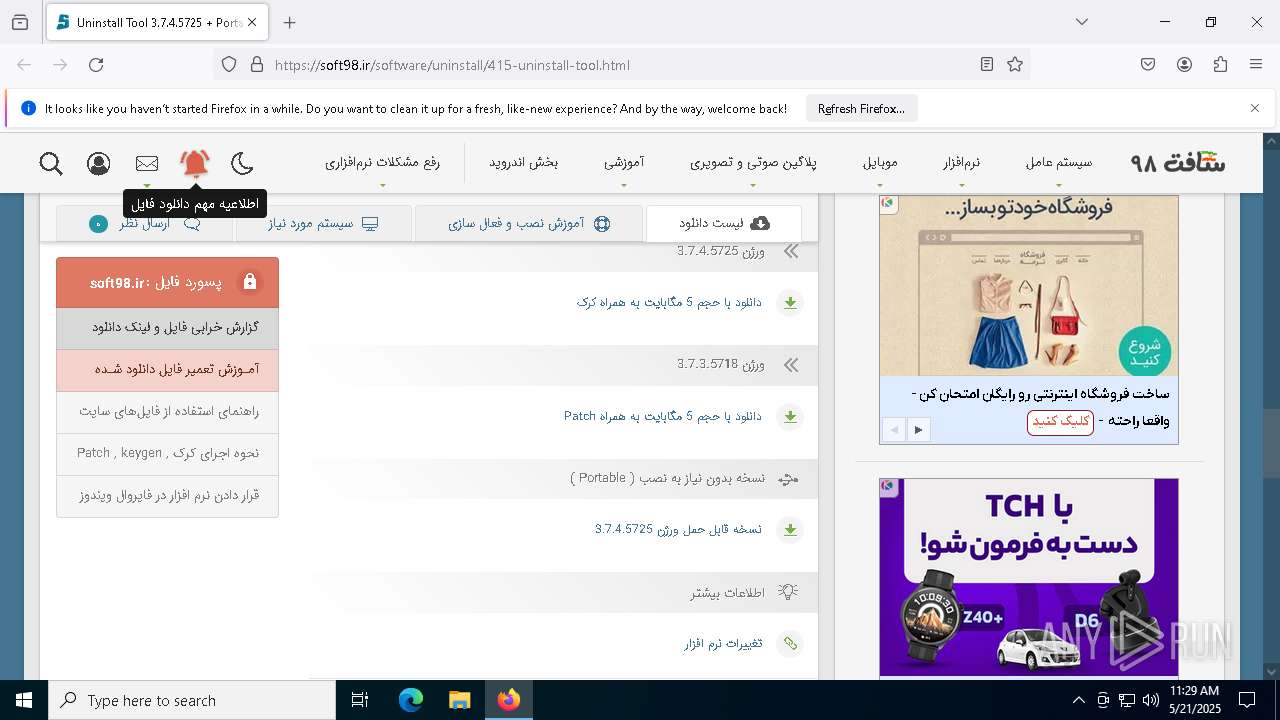
Task: Toggle dark mode moon icon
Action: [x=242, y=163]
